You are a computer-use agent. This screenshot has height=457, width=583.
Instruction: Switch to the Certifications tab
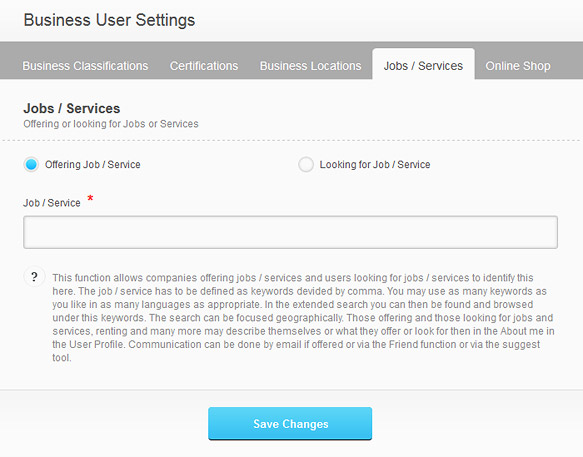click(x=204, y=66)
